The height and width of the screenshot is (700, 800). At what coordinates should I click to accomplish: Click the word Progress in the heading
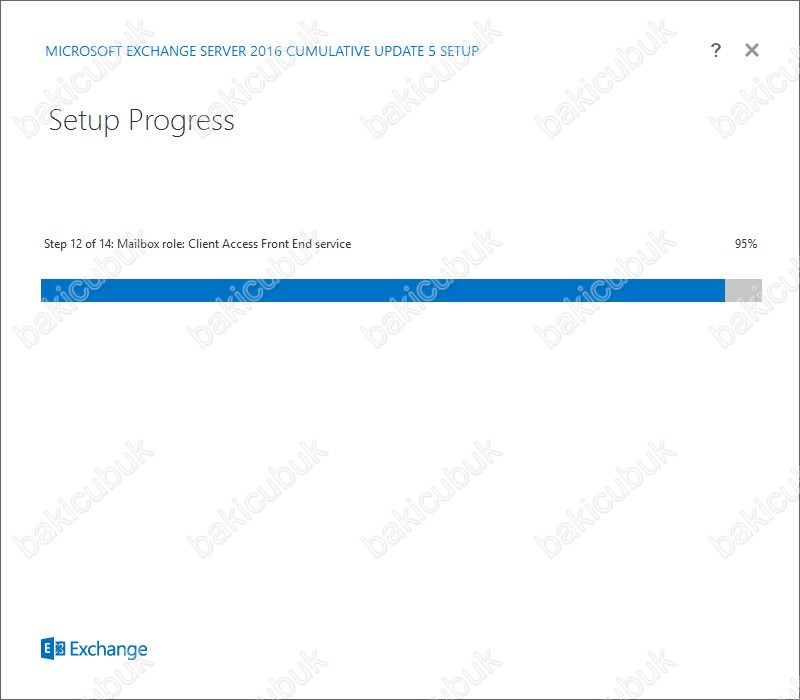(181, 121)
